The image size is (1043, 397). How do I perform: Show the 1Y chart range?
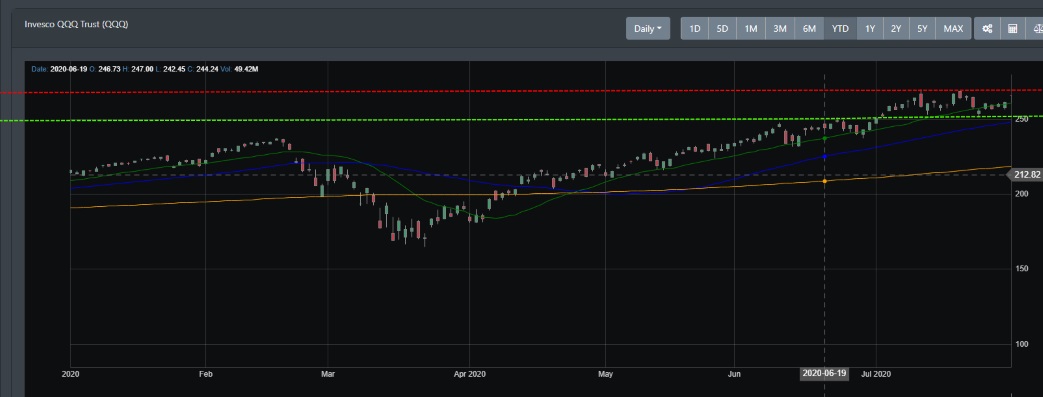pyautogui.click(x=870, y=29)
